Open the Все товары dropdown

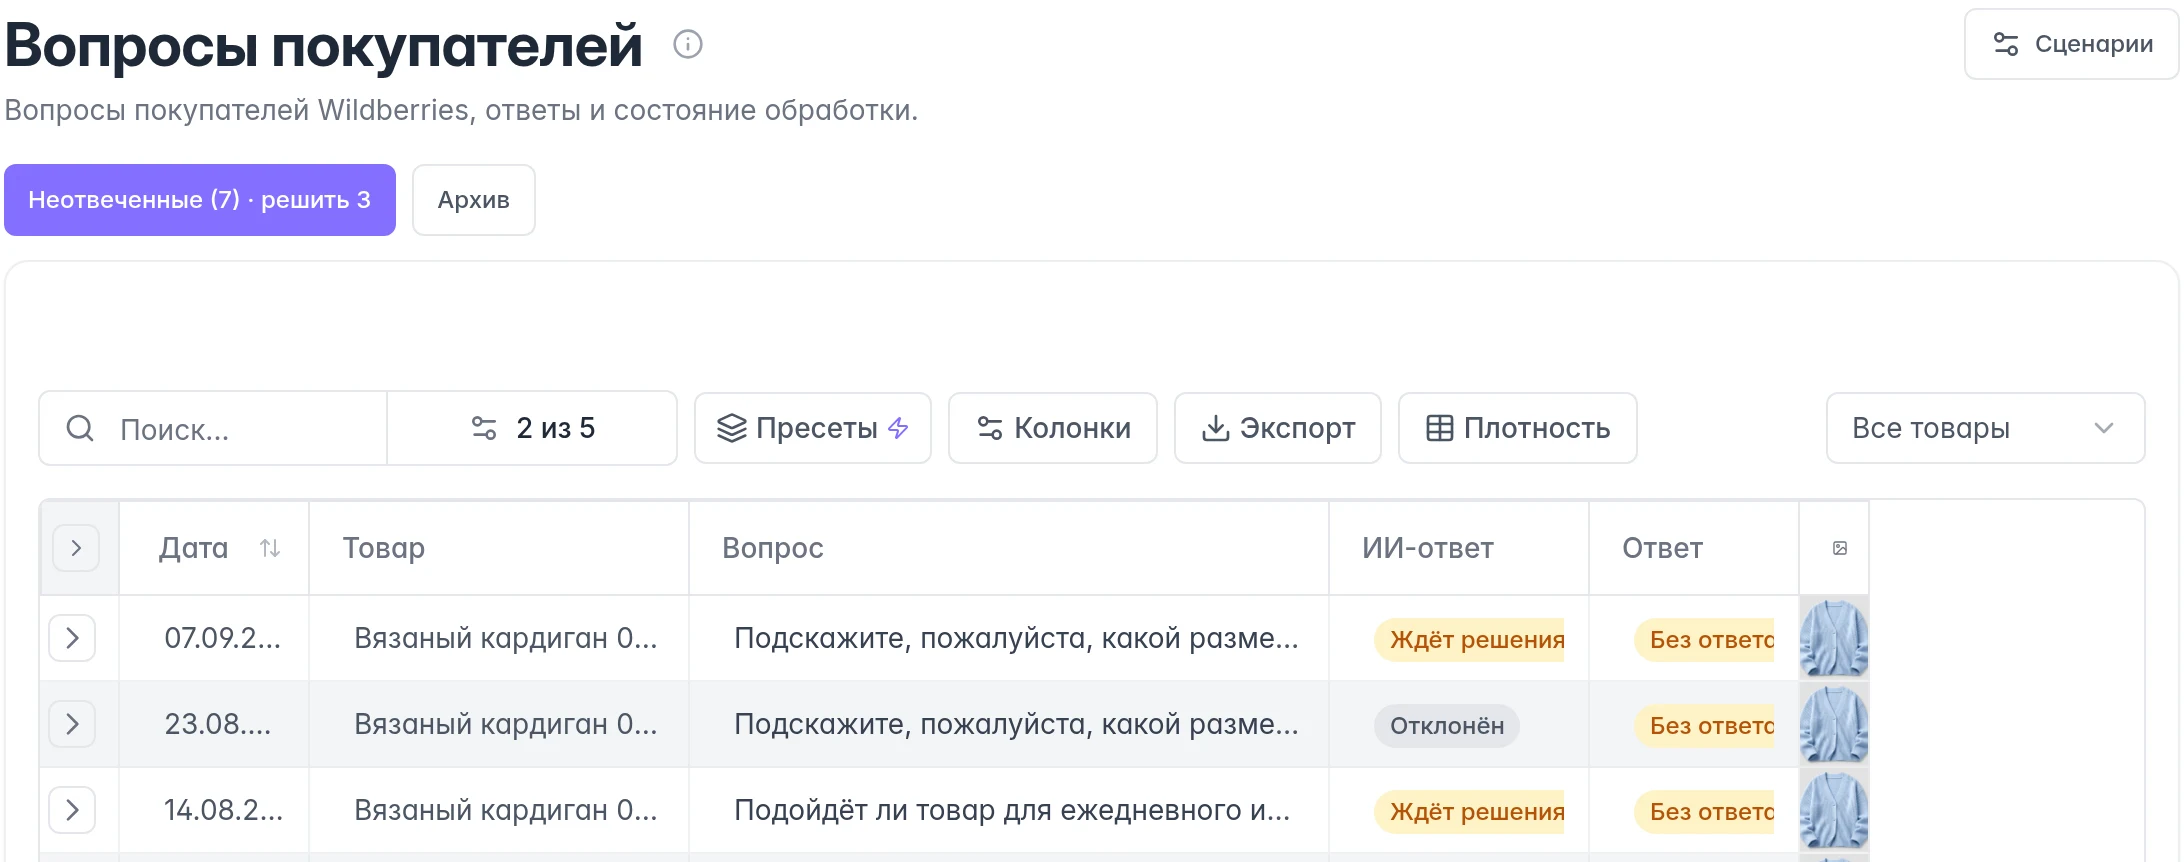coord(1986,428)
